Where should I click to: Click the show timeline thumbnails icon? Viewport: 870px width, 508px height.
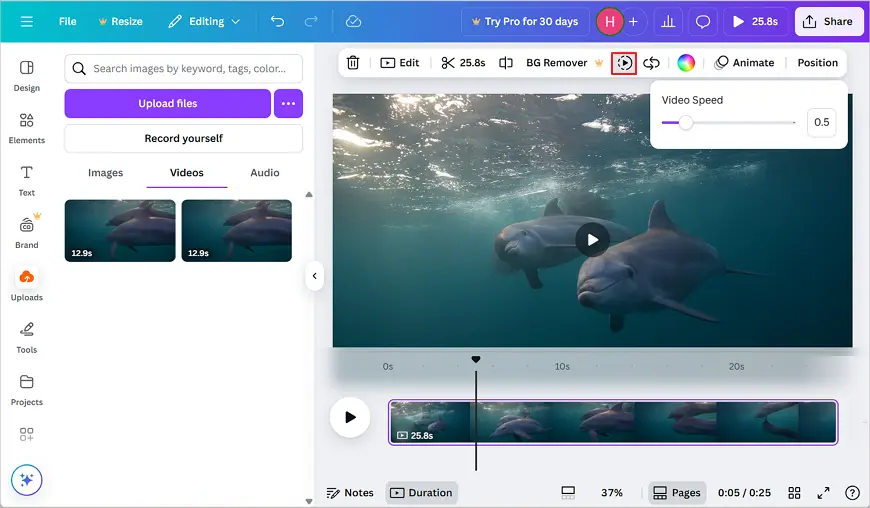(568, 492)
